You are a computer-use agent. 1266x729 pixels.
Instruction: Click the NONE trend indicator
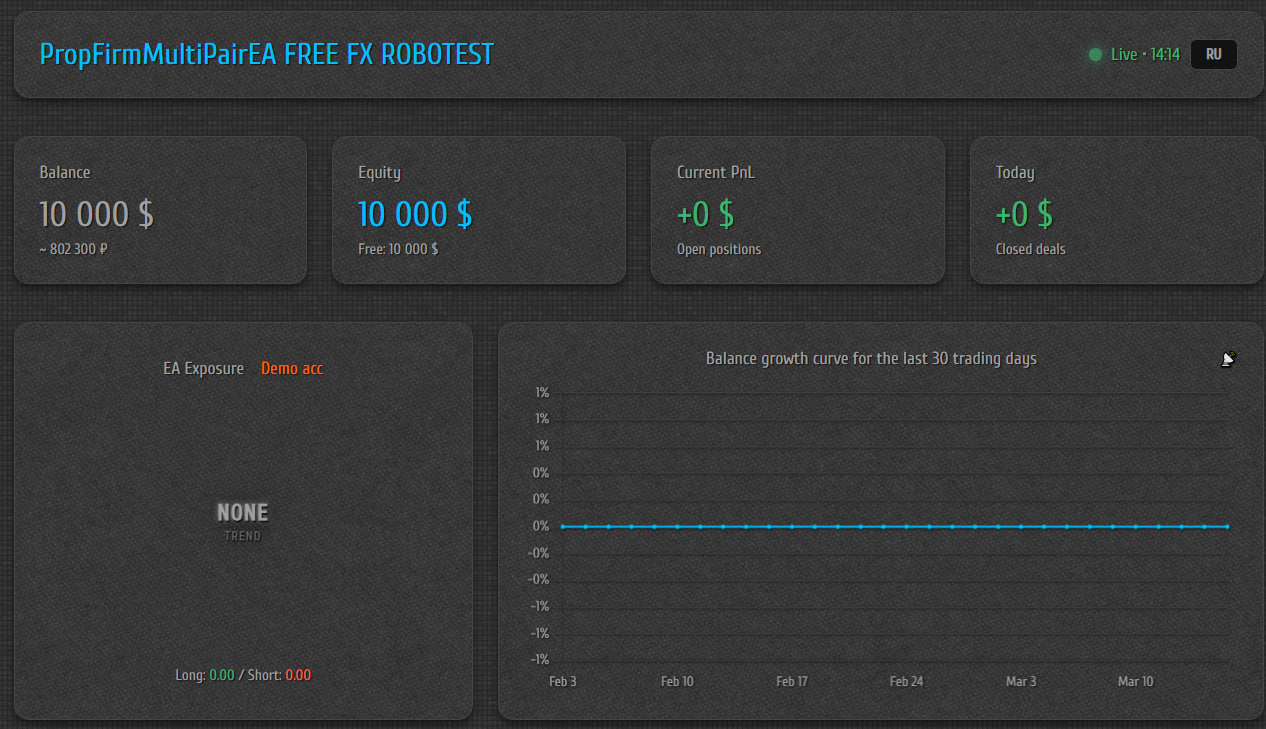coord(242,513)
